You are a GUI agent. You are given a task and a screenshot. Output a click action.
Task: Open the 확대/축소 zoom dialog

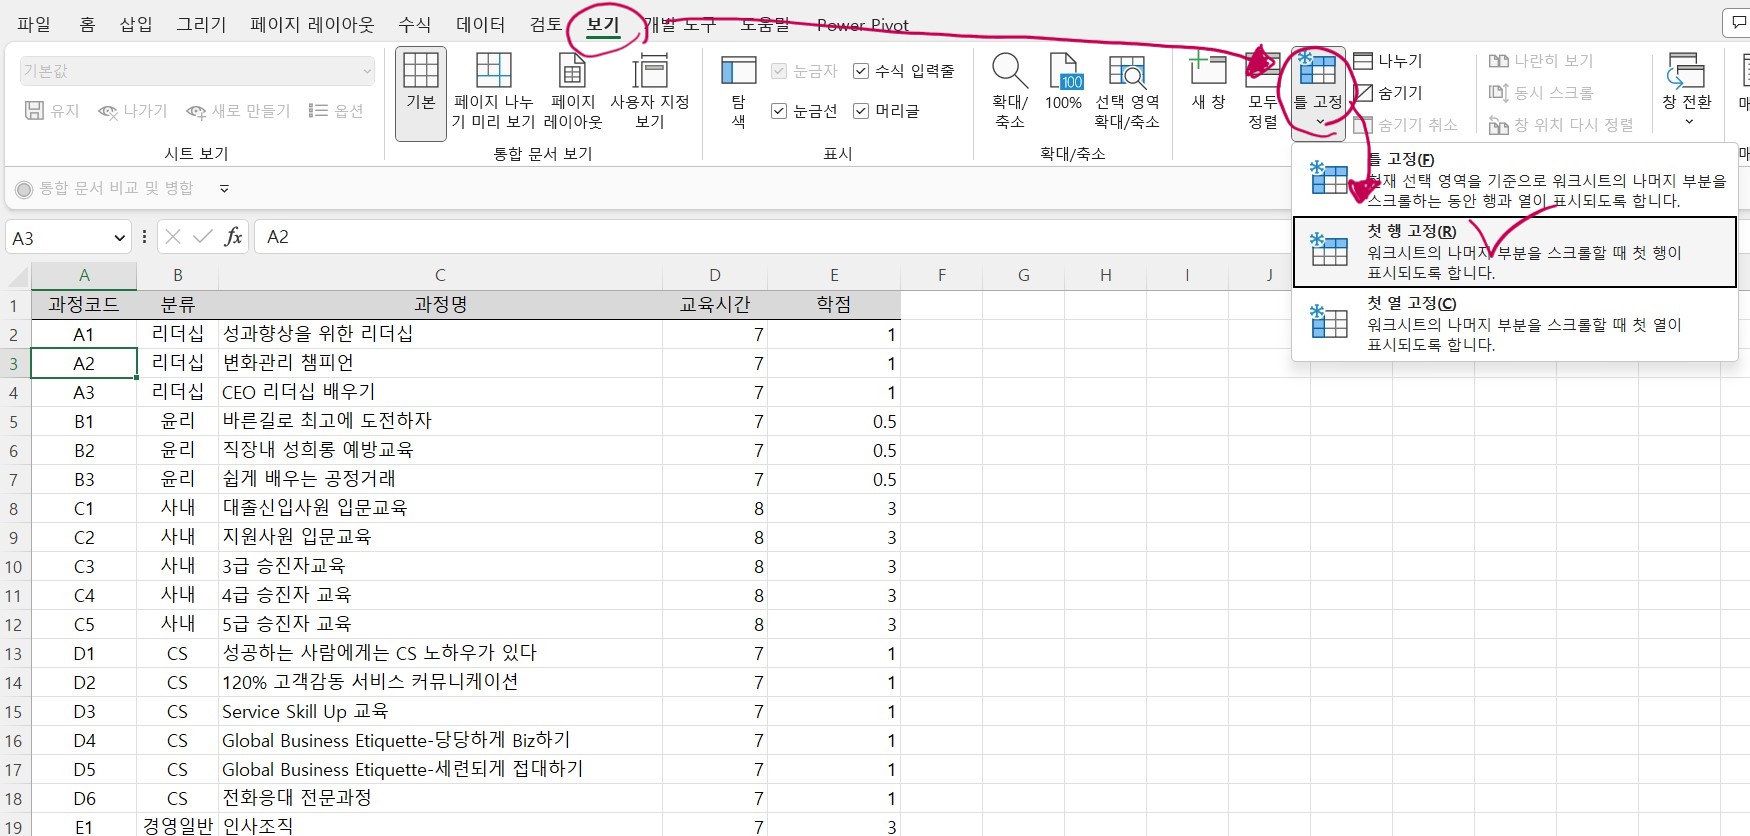point(1010,91)
